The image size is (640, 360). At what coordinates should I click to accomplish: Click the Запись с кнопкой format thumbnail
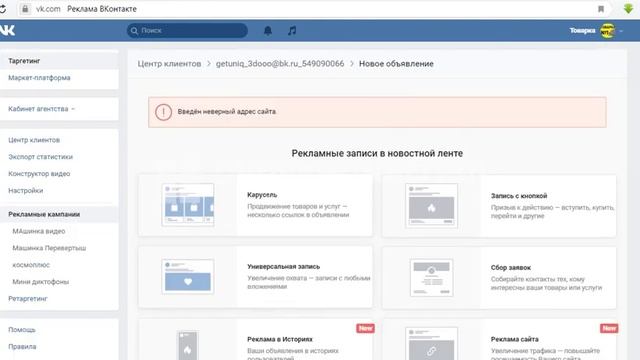431,205
